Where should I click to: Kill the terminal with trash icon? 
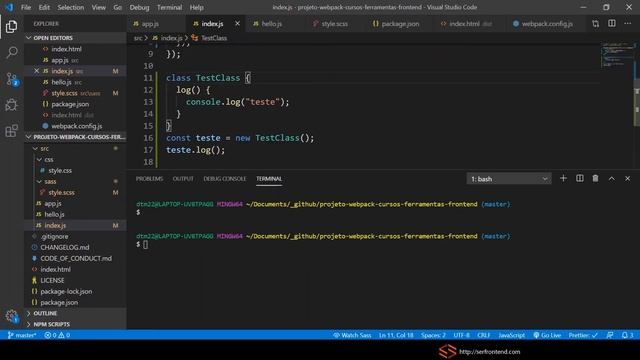pyautogui.click(x=596, y=178)
